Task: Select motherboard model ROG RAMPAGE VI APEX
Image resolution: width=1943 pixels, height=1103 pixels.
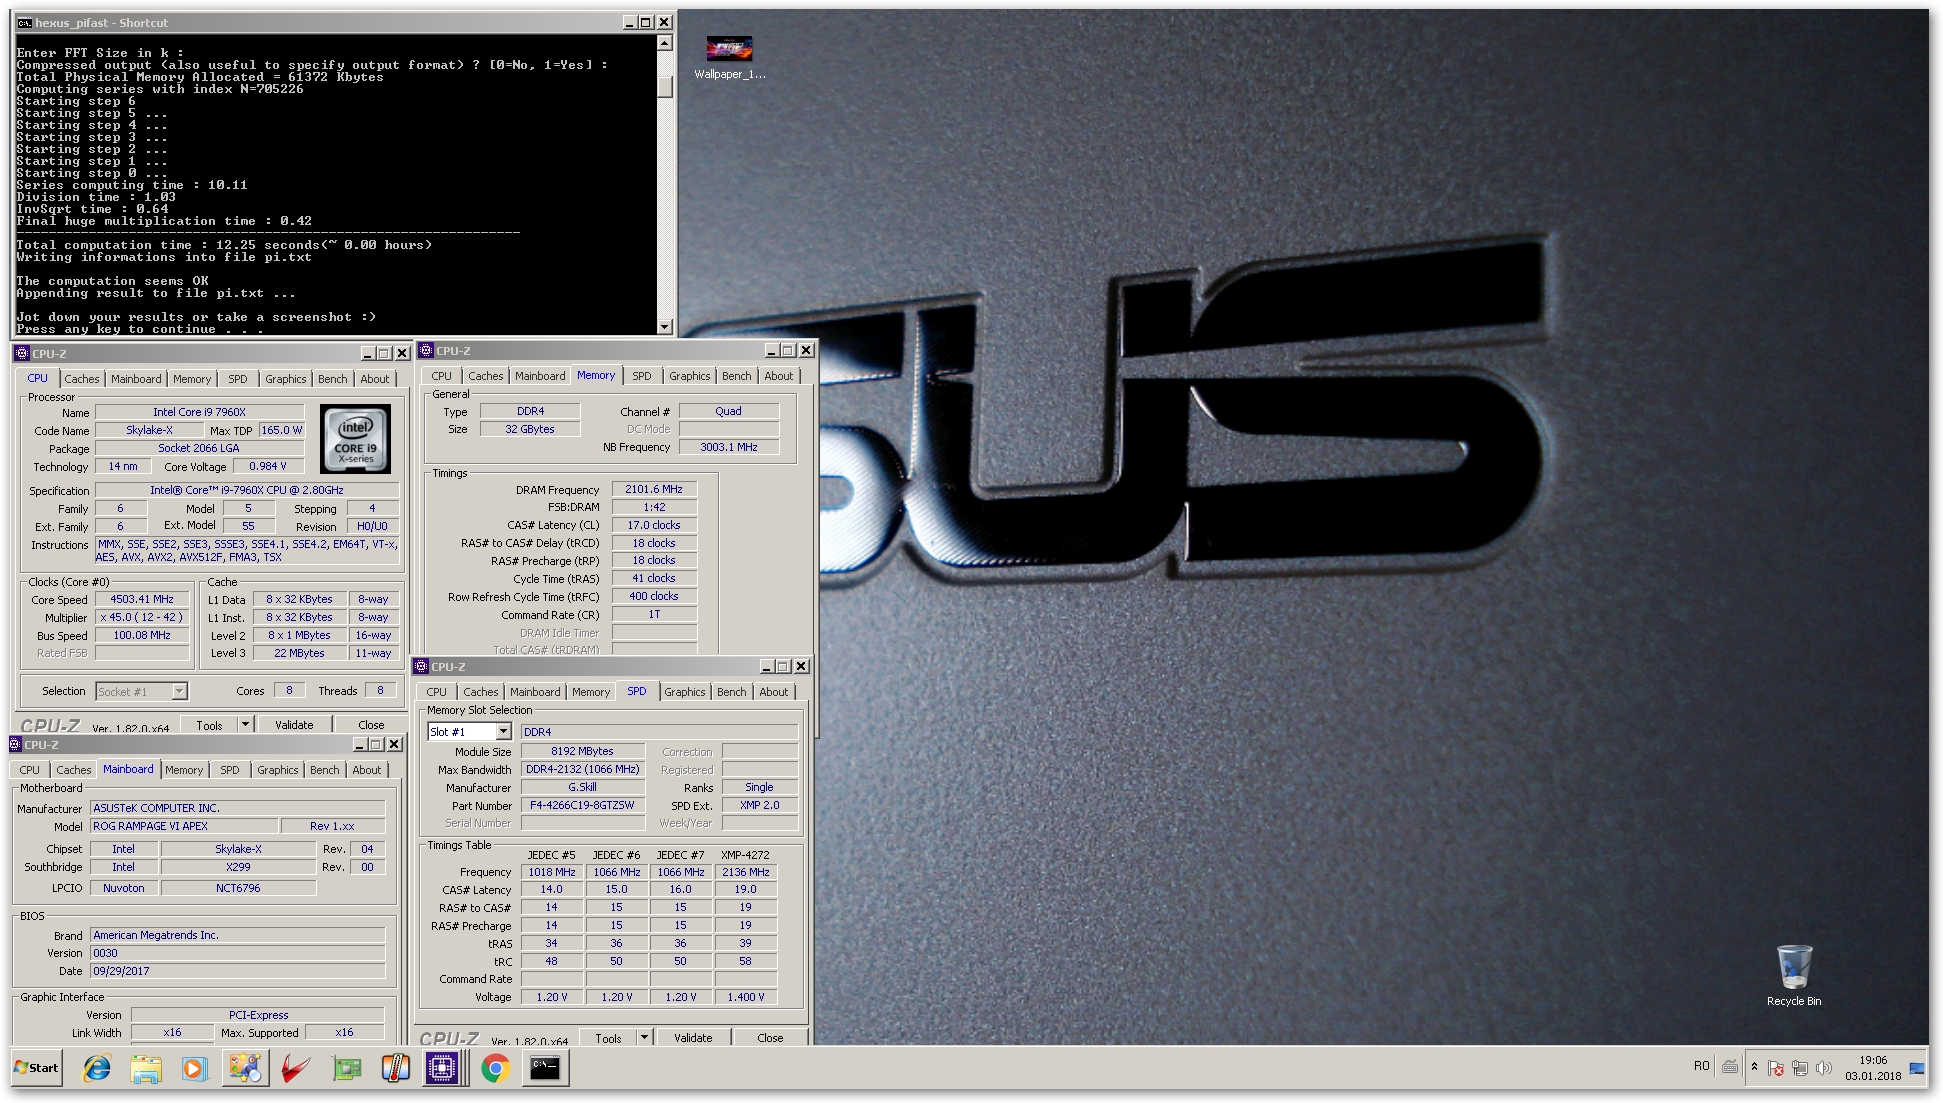Action: pyautogui.click(x=182, y=826)
